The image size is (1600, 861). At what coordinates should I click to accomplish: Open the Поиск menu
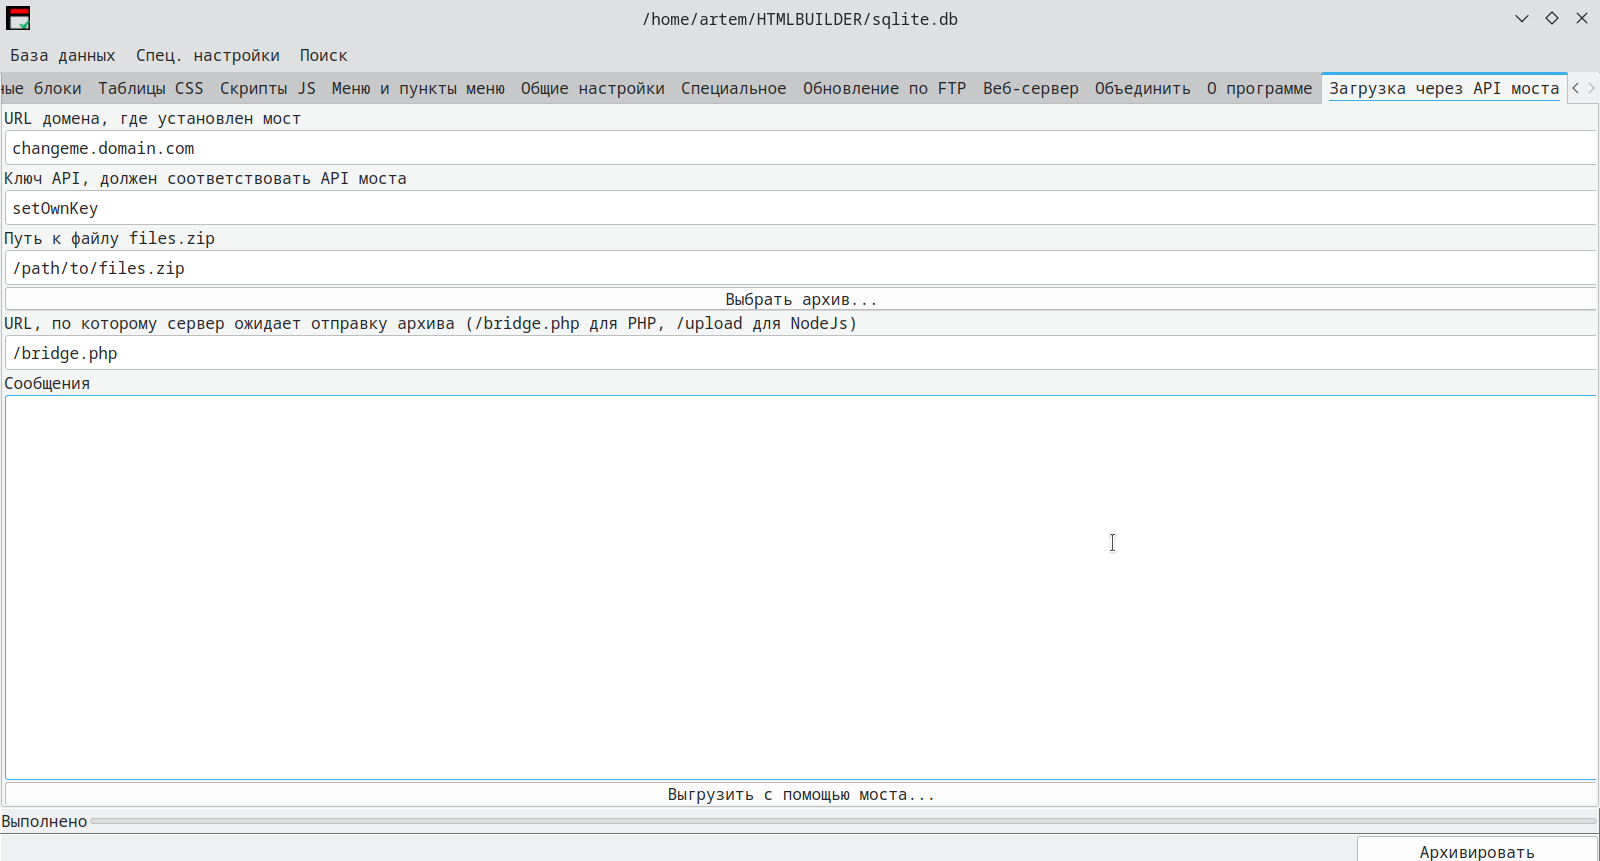point(323,55)
